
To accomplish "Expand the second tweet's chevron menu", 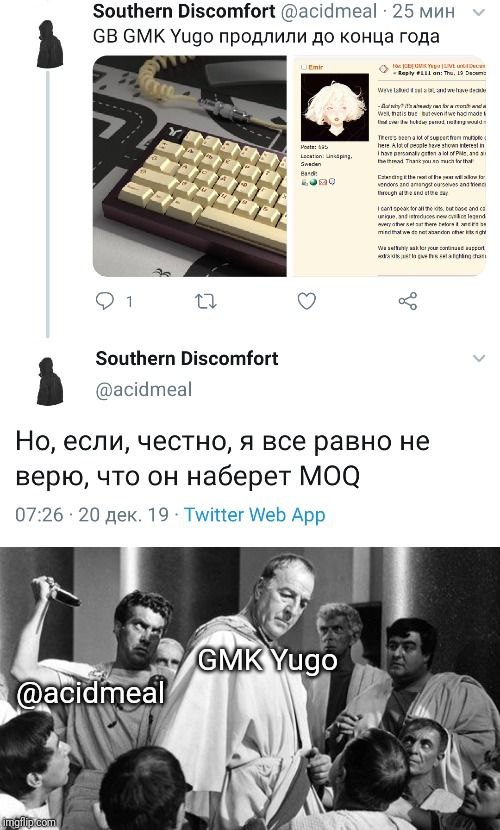I will pyautogui.click(x=478, y=358).
